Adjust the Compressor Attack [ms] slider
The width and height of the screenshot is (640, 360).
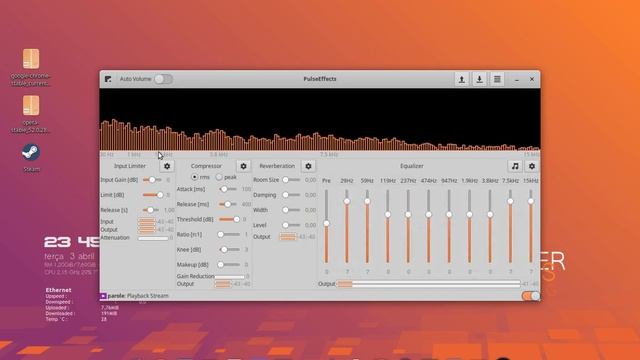[228, 189]
